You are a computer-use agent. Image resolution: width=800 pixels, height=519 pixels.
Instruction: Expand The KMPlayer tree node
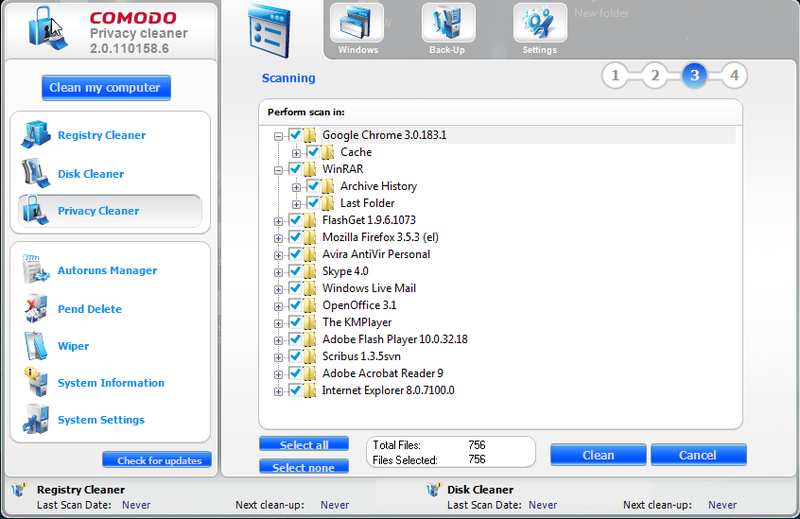pyautogui.click(x=278, y=324)
